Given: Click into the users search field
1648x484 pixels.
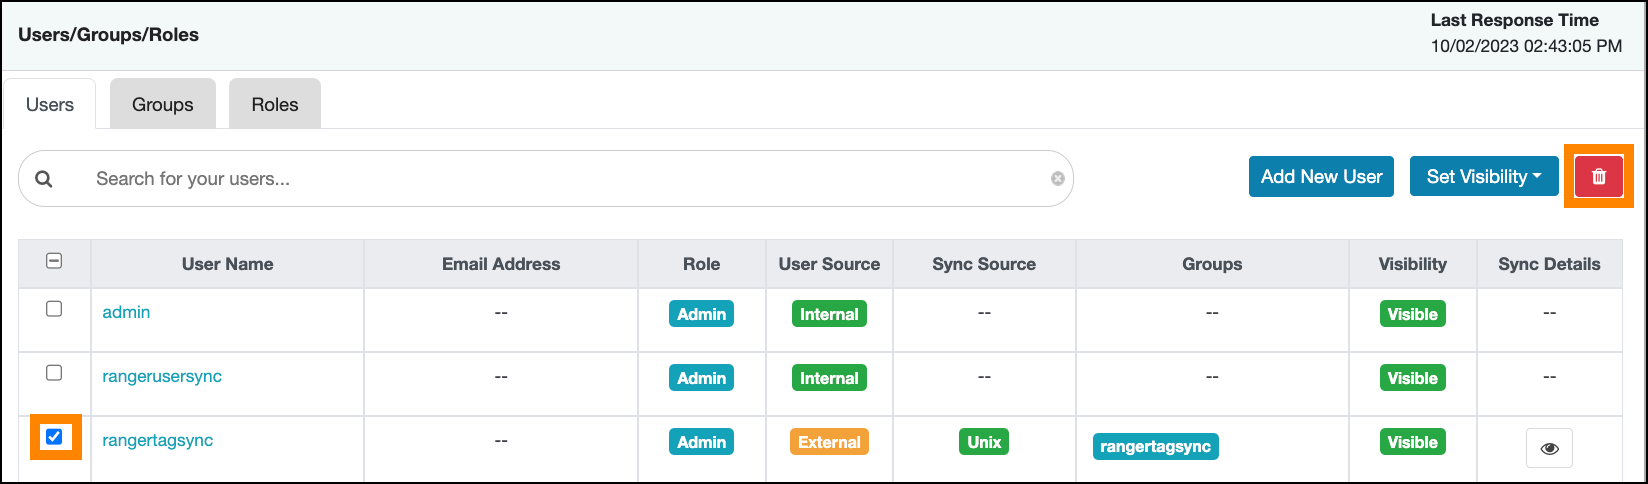Looking at the screenshot, I should (x=560, y=179).
